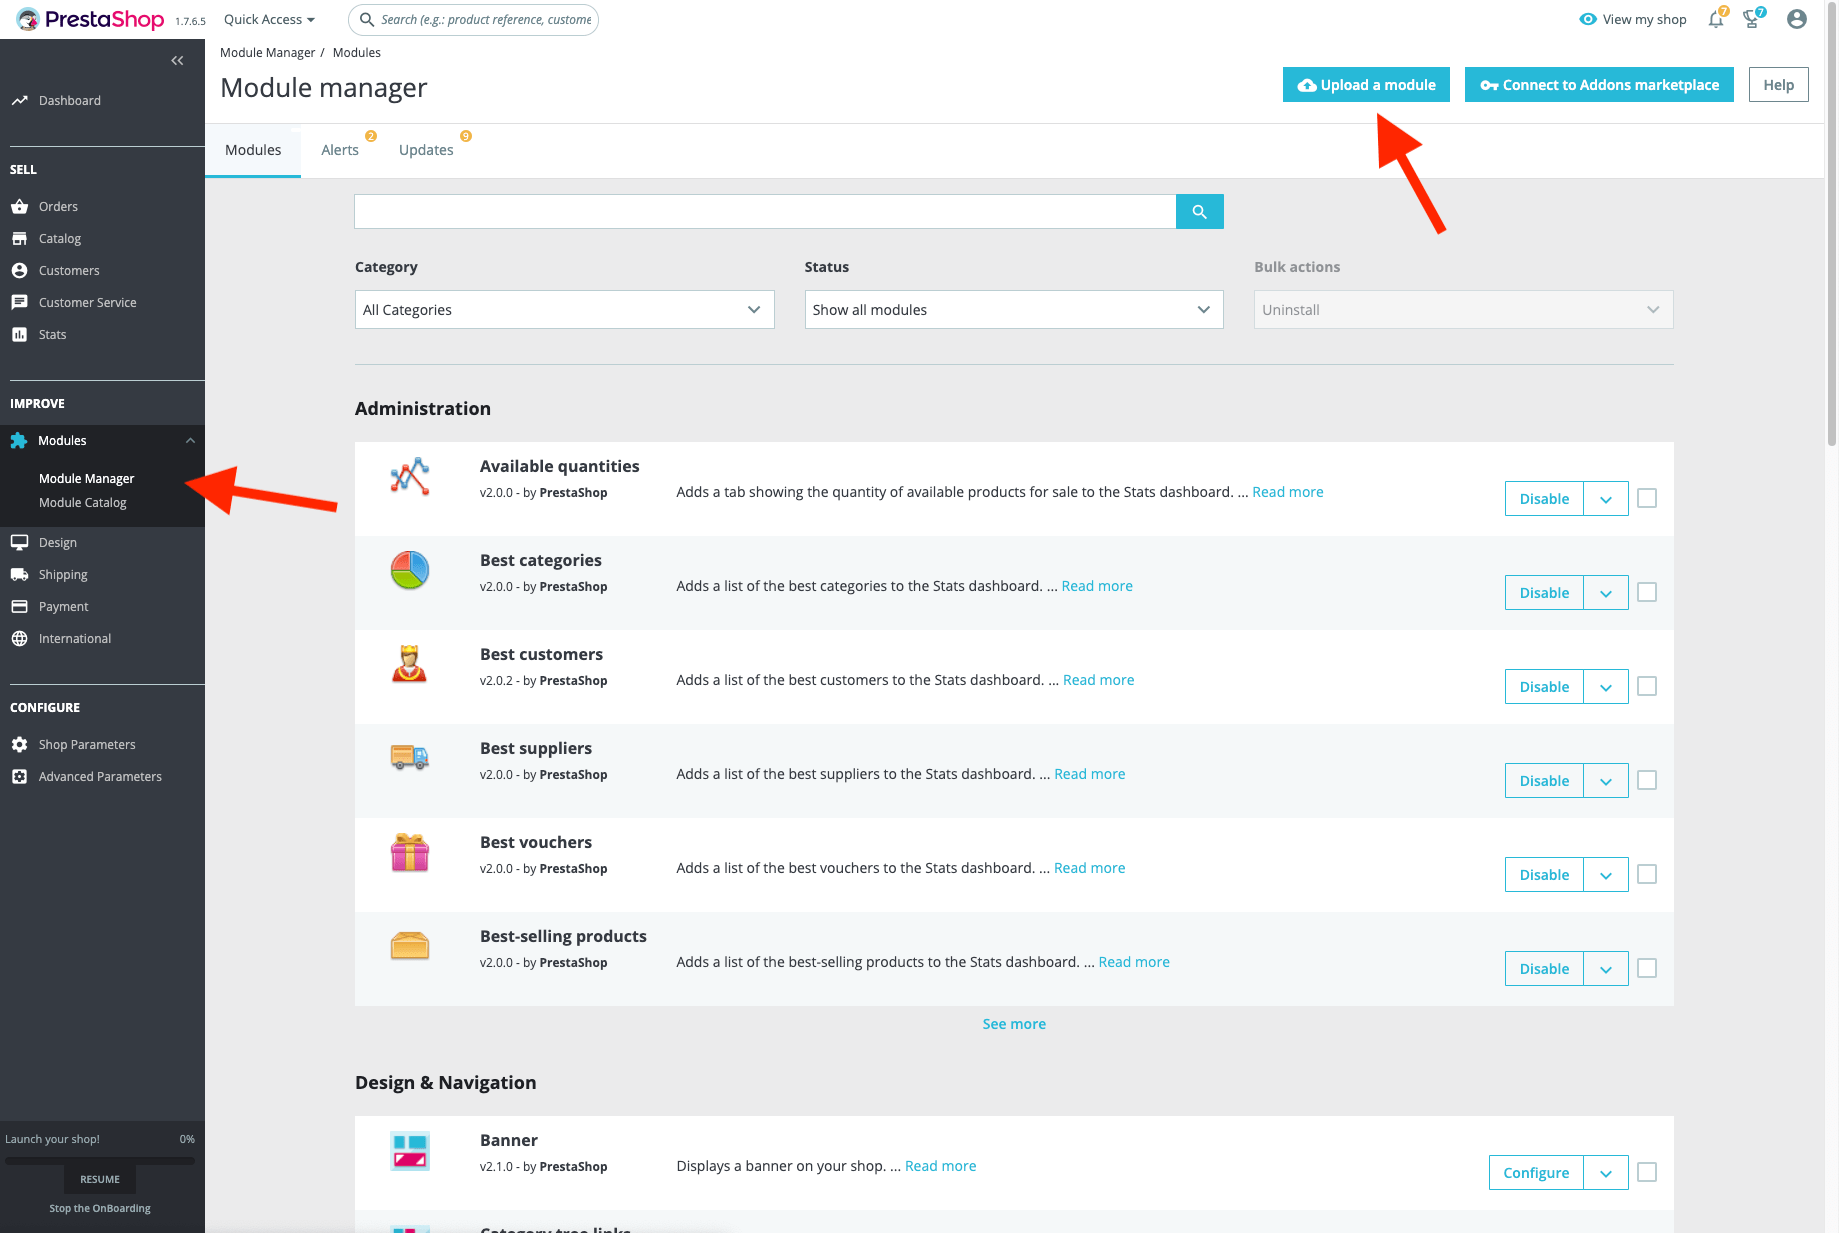The width and height of the screenshot is (1839, 1233).
Task: Collapse the sidebar with double-chevron icon
Action: pos(177,61)
